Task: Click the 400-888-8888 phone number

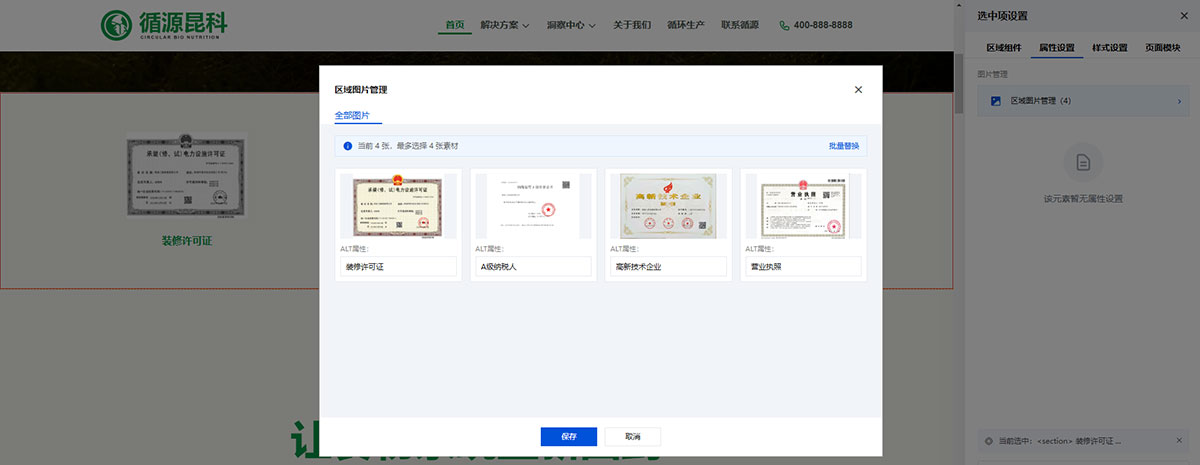Action: tap(823, 25)
